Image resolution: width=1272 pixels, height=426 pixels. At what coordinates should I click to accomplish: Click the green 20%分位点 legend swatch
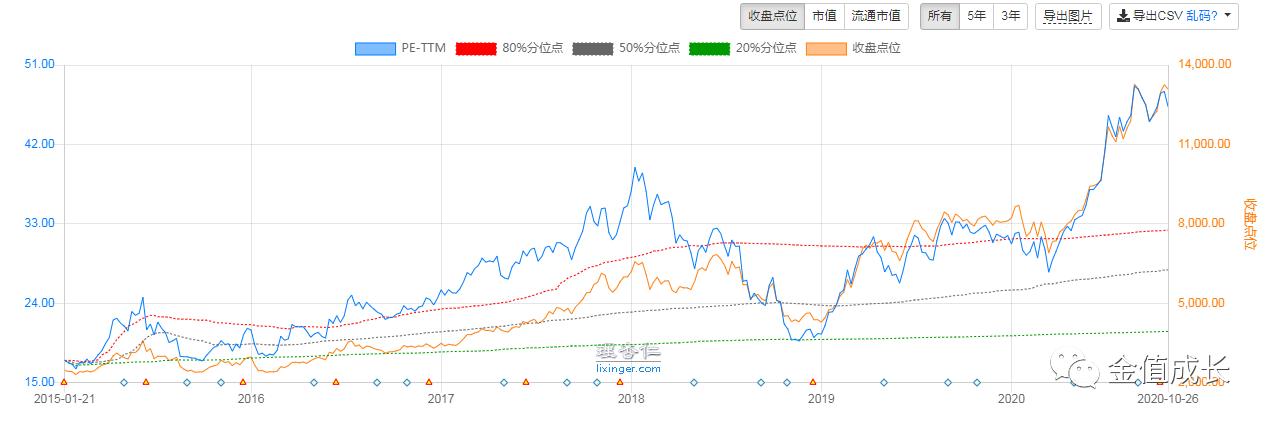(x=710, y=48)
